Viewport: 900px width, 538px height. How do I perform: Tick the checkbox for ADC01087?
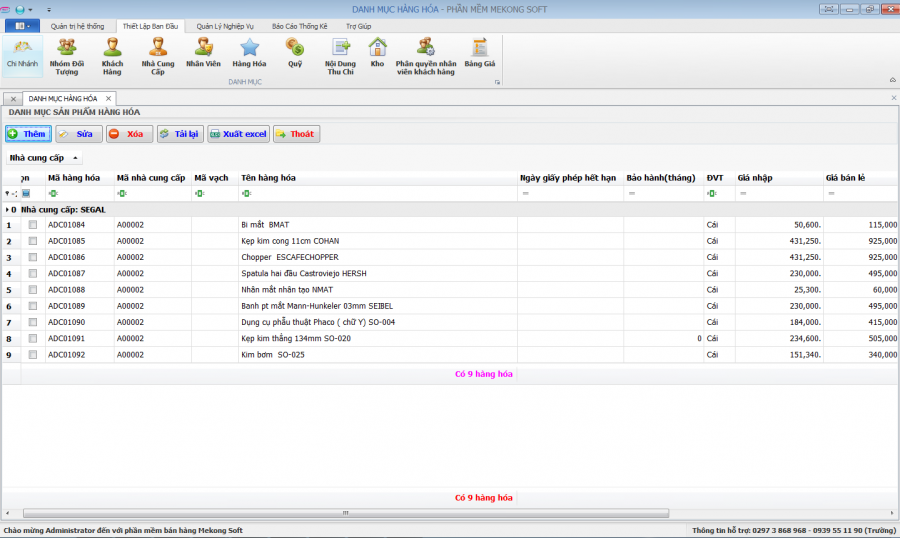pyautogui.click(x=33, y=273)
